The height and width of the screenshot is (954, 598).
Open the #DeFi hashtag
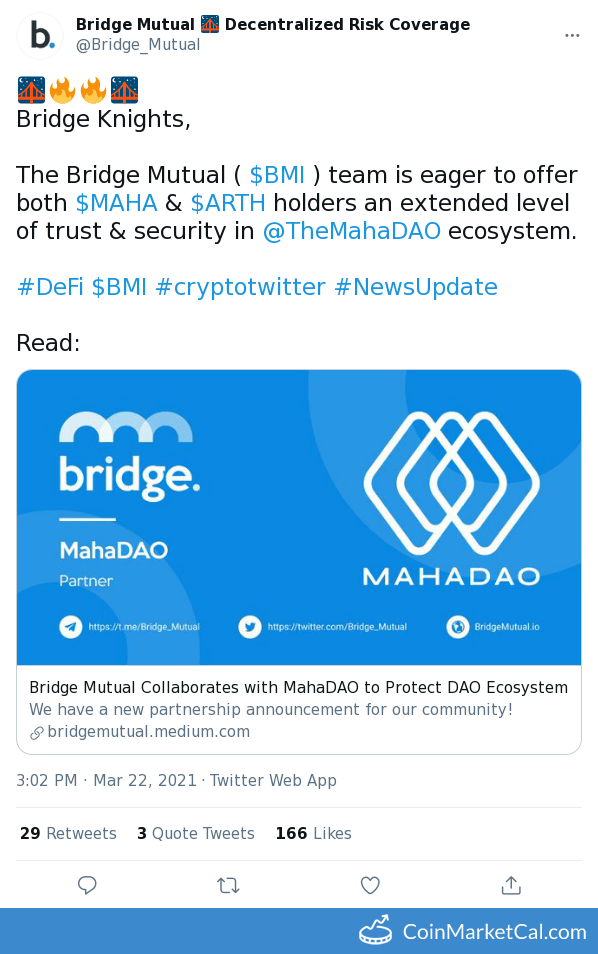pyautogui.click(x=50, y=287)
